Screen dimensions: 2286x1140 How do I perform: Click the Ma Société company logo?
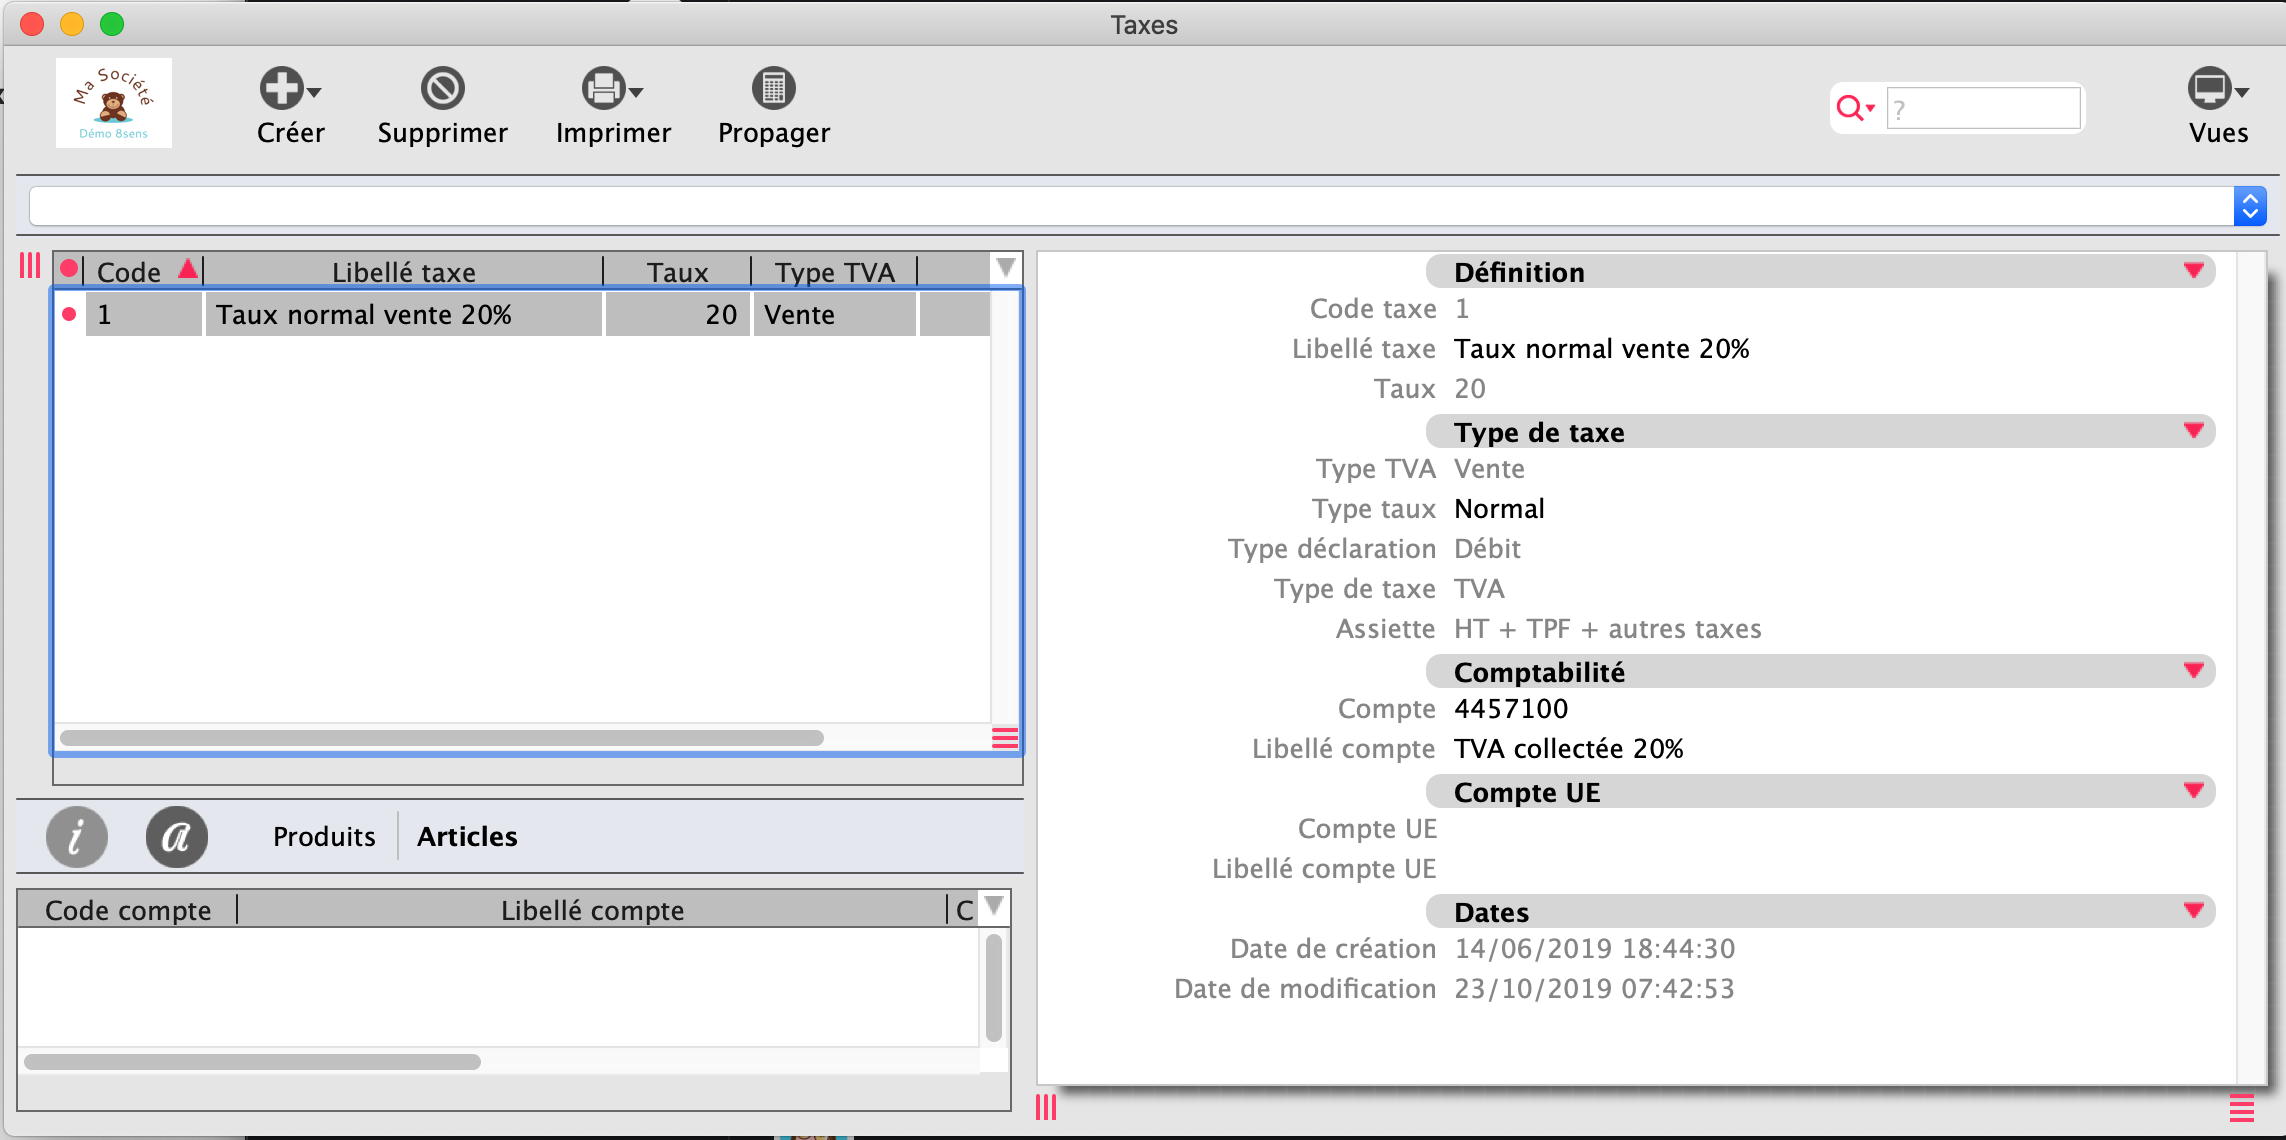point(114,103)
